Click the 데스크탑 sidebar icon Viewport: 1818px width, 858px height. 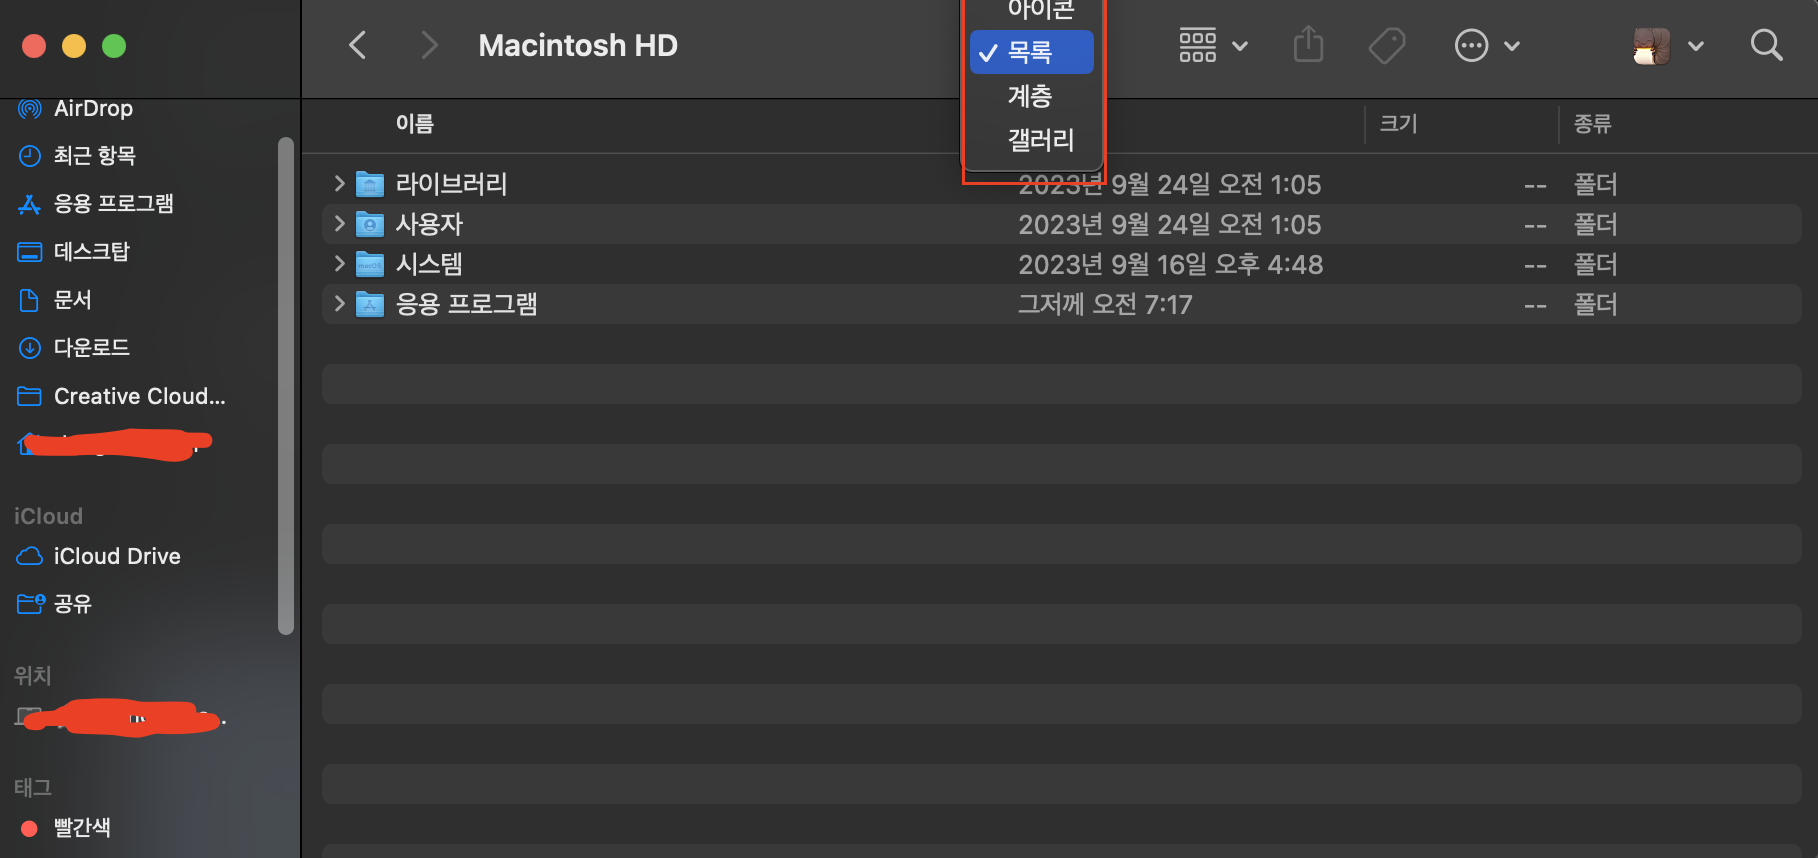click(30, 251)
